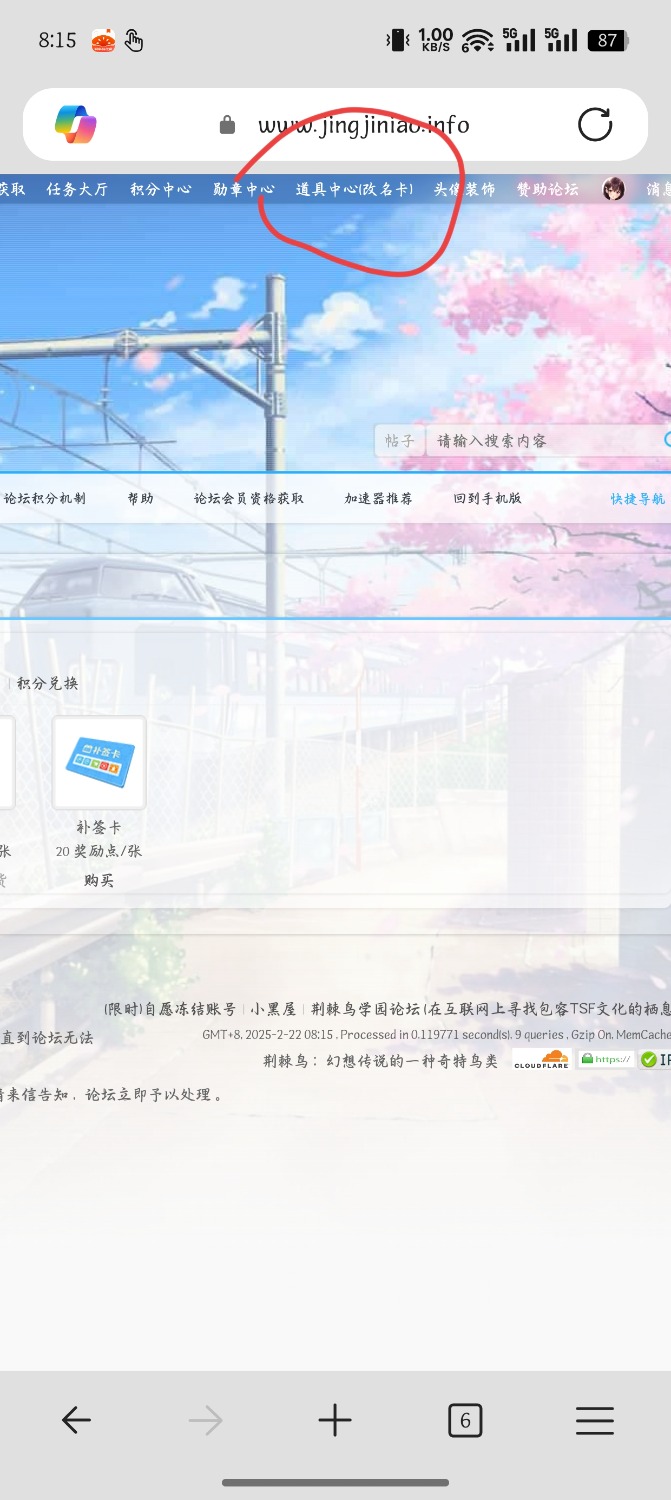The image size is (671, 1500).
Task: Reload the page with the refresh icon
Action: pyautogui.click(x=595, y=124)
